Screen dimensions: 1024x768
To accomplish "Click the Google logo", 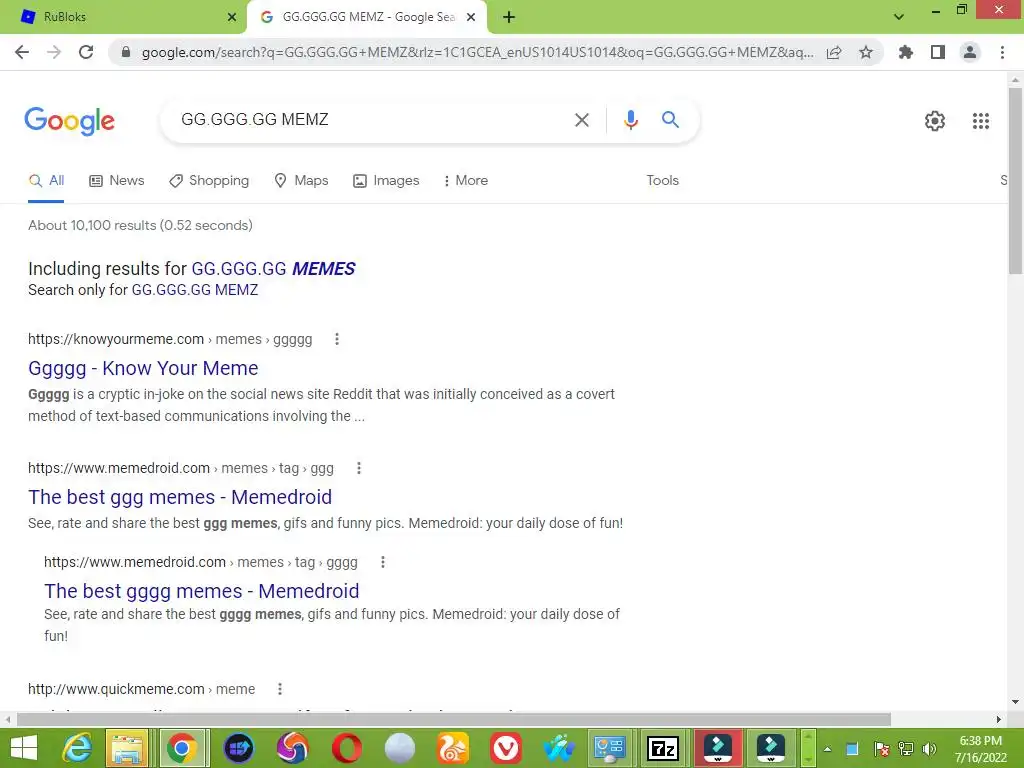I will pyautogui.click(x=70, y=121).
